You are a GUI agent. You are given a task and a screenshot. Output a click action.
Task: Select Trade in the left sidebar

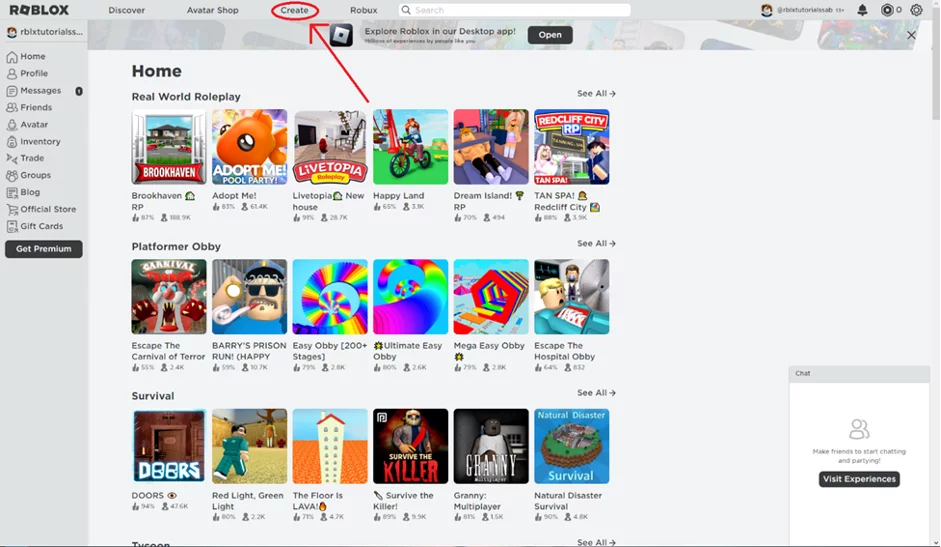click(32, 158)
